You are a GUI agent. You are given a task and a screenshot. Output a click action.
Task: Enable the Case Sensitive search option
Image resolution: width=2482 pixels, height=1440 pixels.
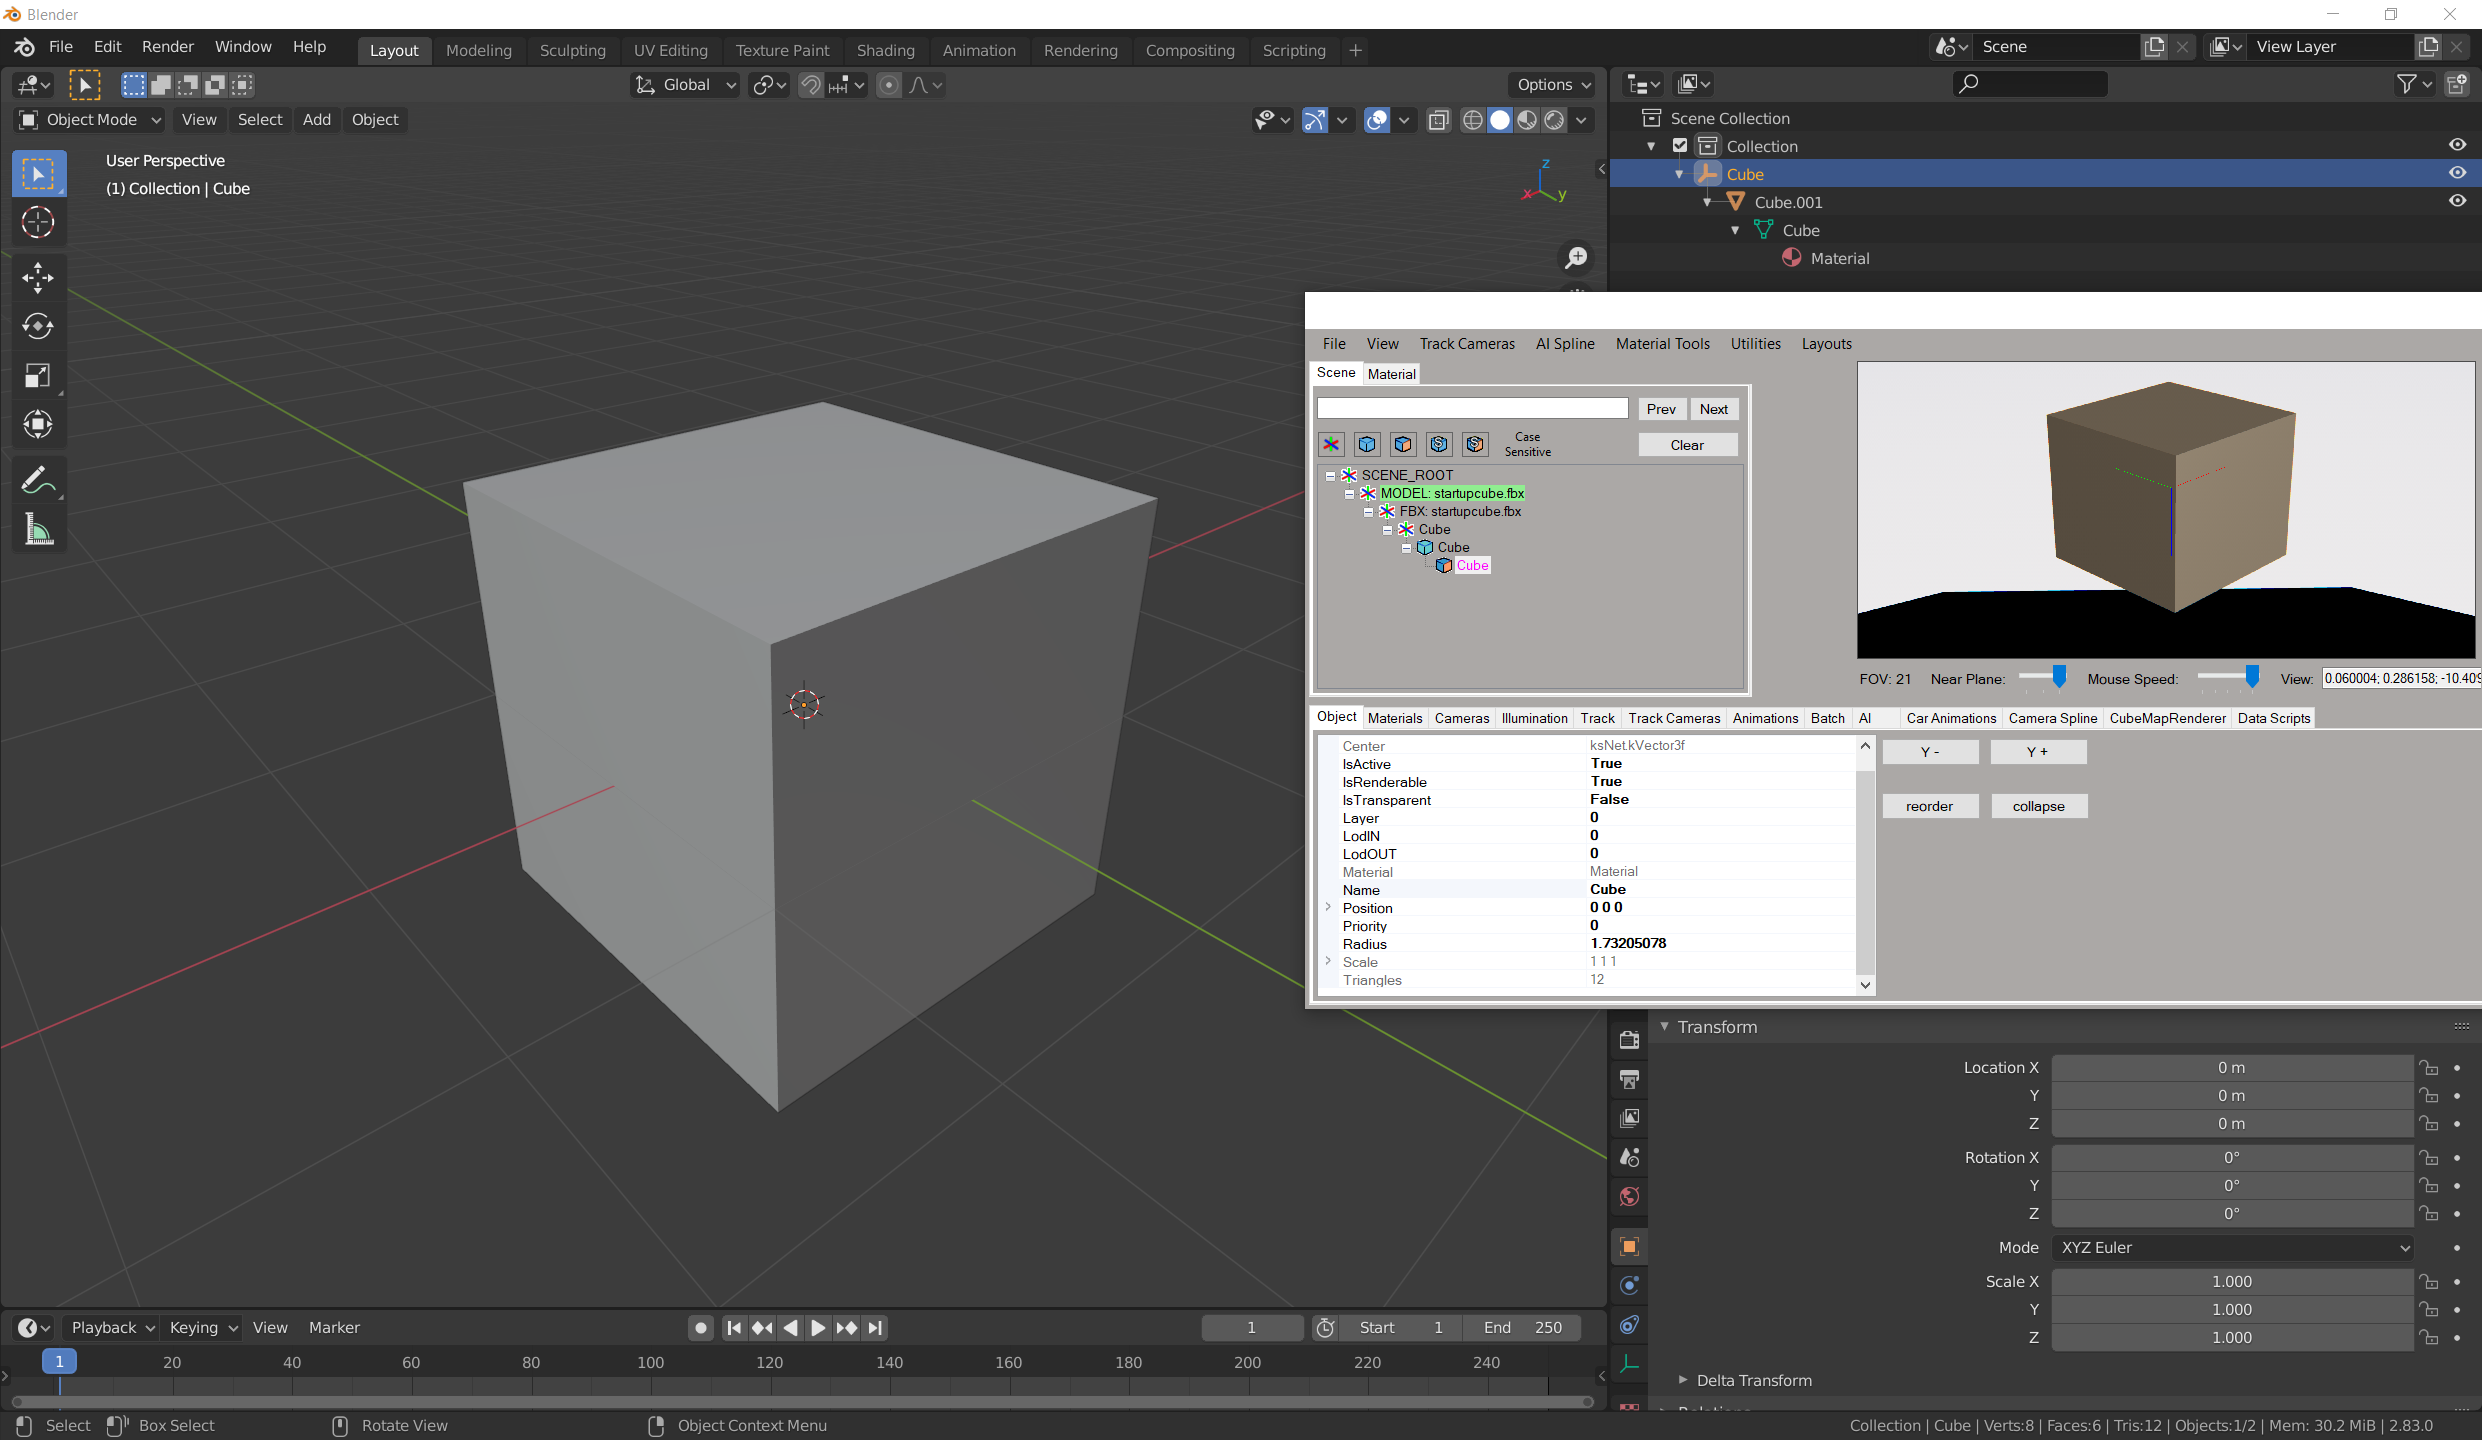pyautogui.click(x=1527, y=444)
